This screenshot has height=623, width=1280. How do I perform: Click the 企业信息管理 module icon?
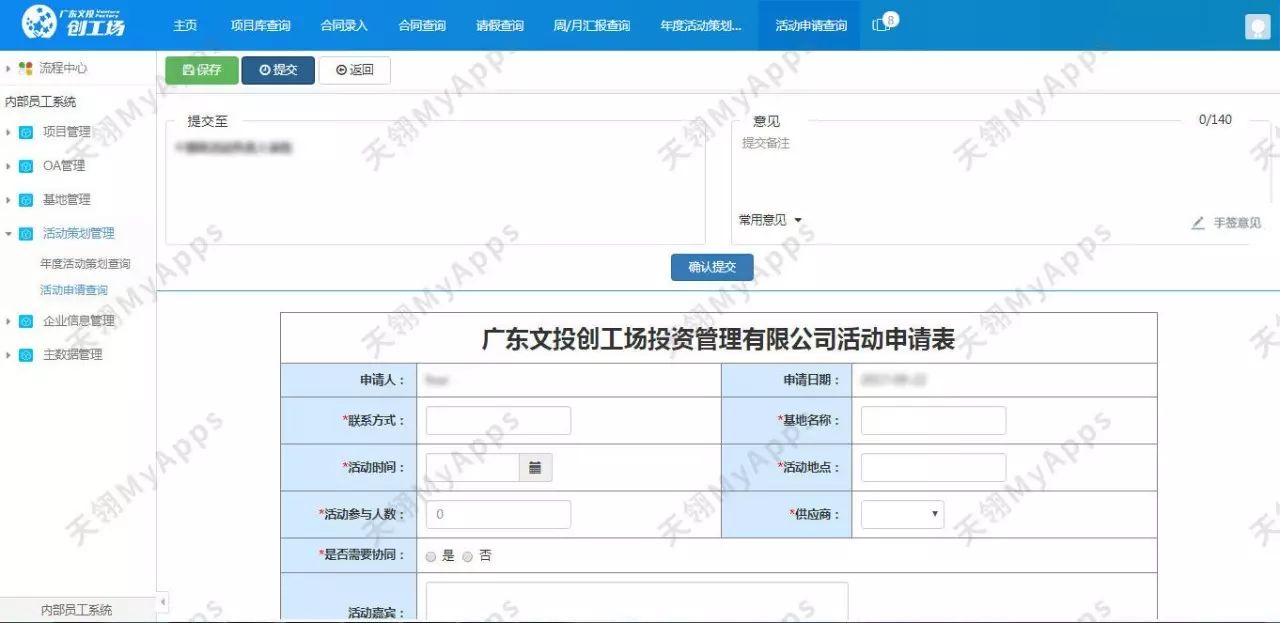click(26, 321)
